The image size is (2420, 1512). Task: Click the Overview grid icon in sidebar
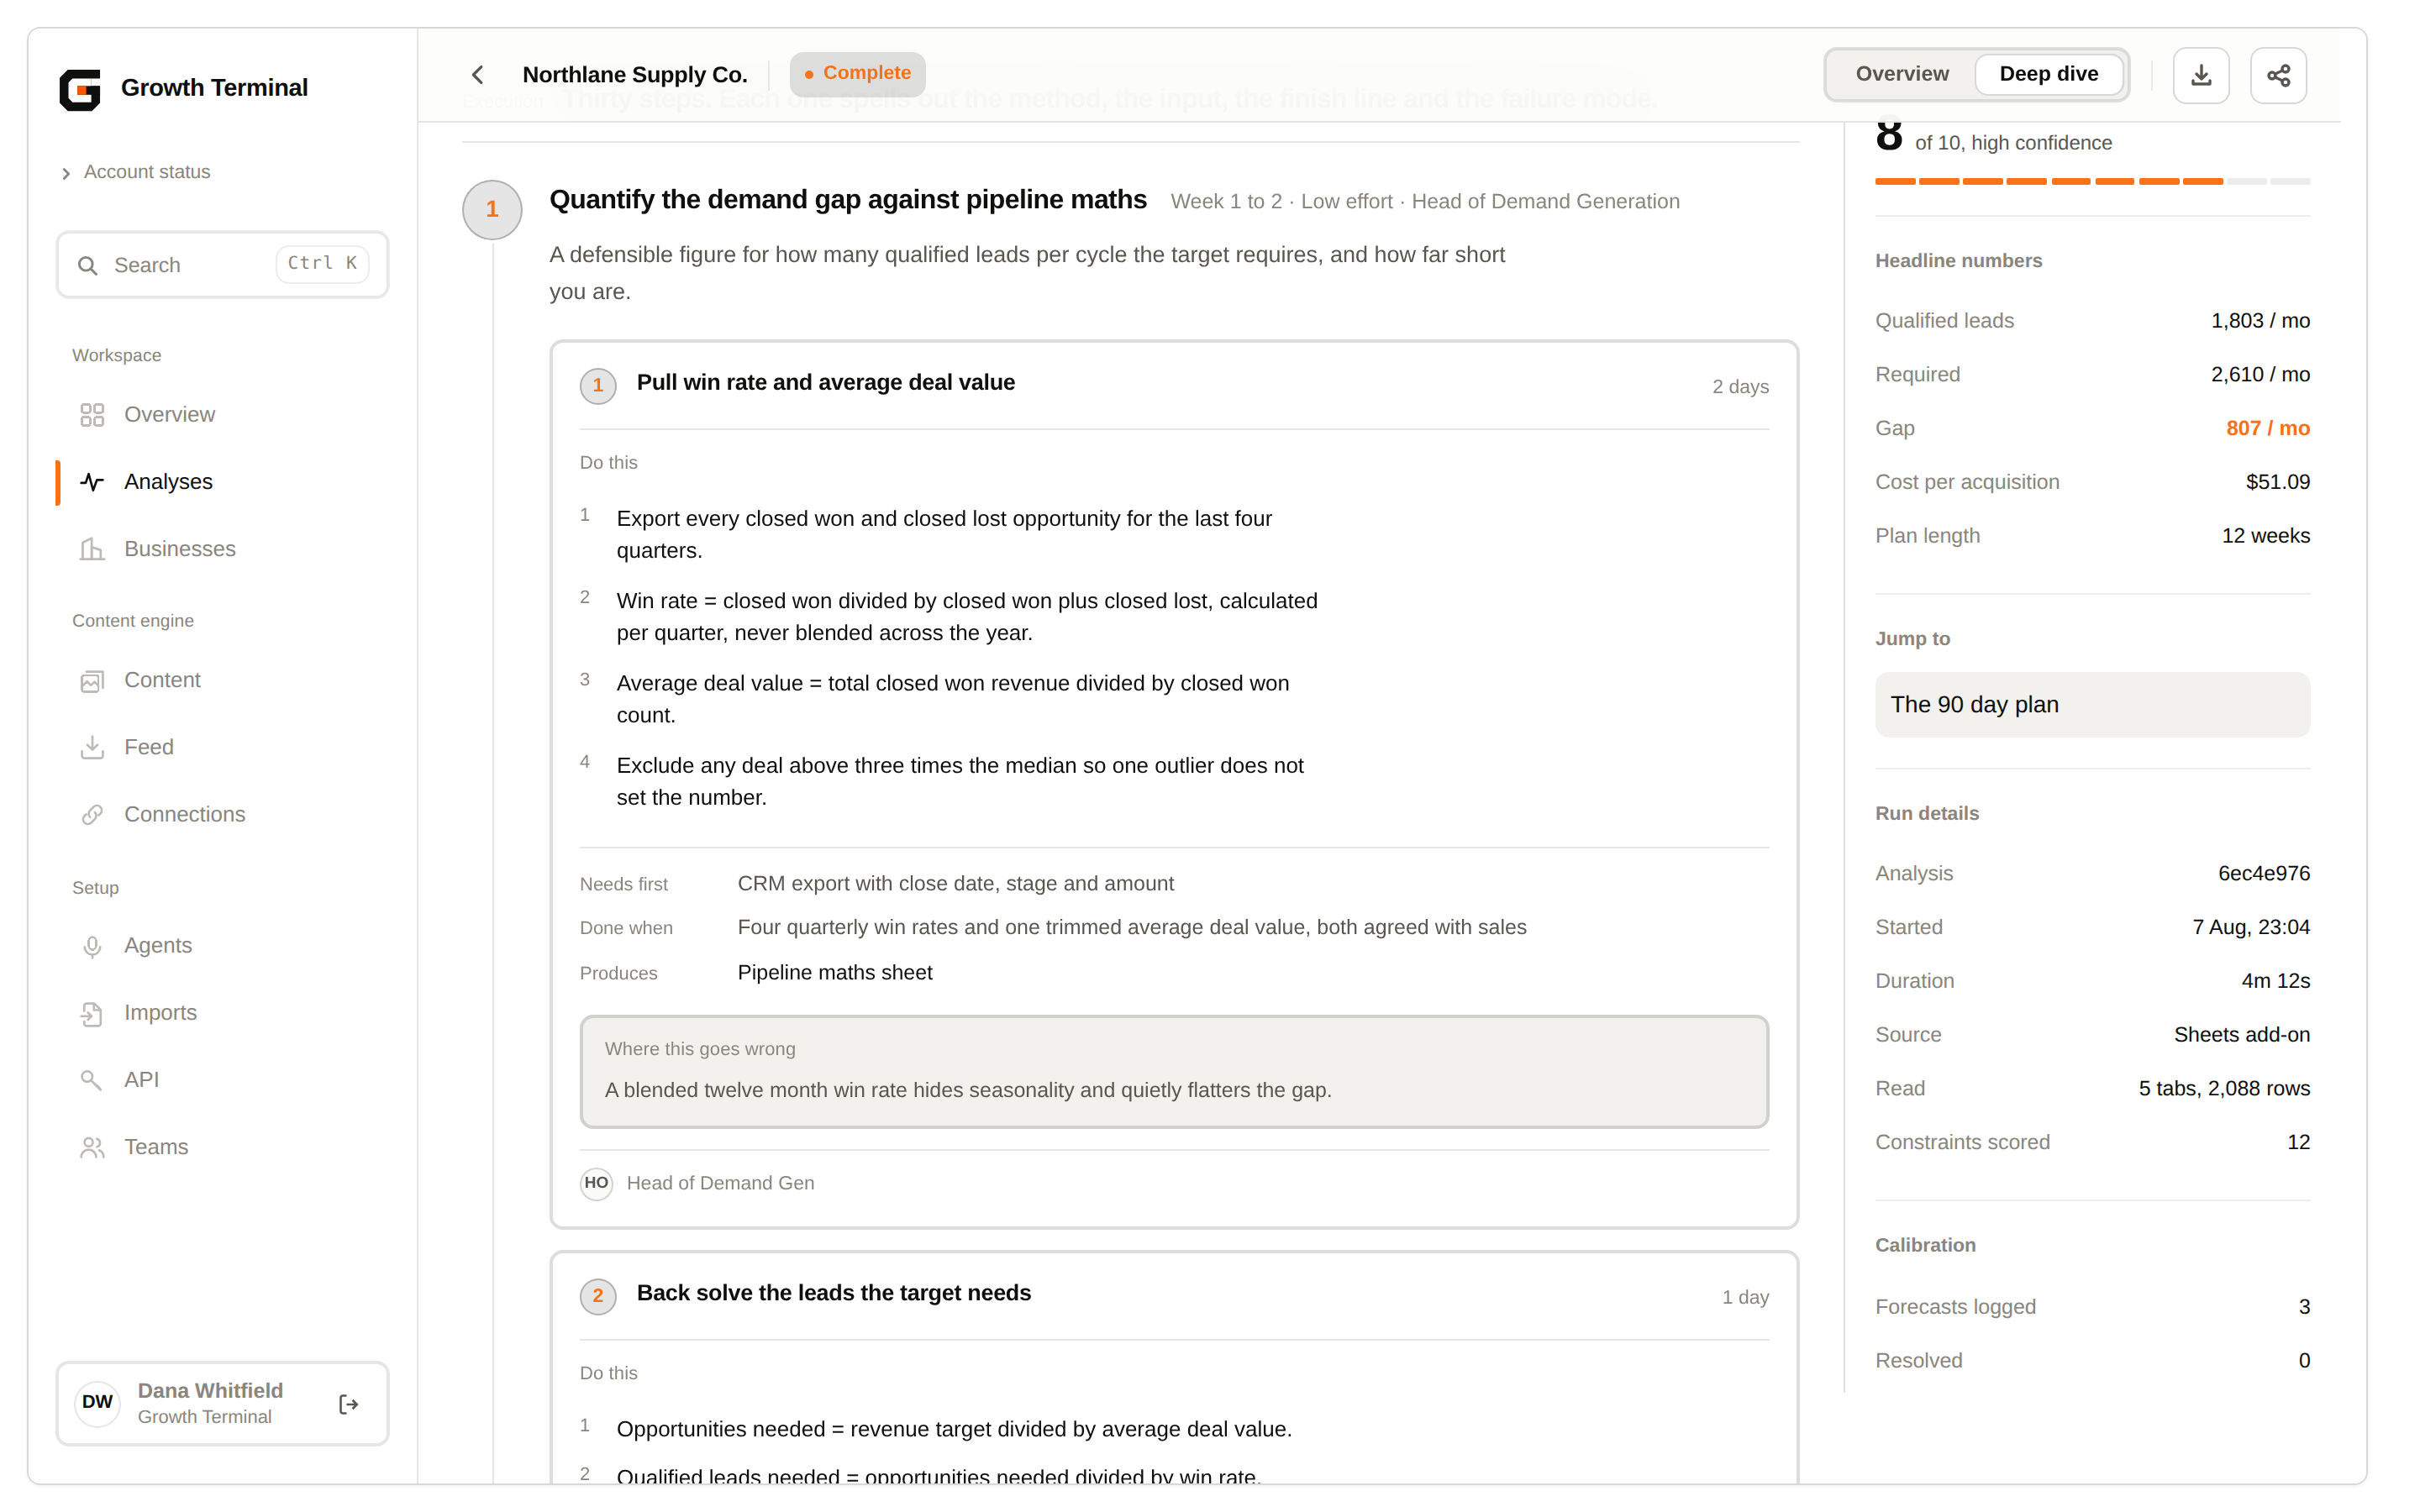pos(92,414)
